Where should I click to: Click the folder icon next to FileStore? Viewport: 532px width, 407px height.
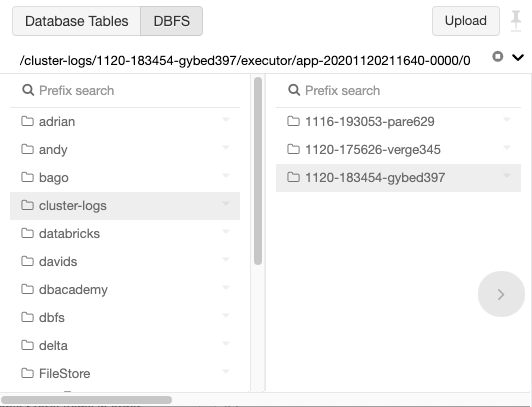(x=27, y=373)
